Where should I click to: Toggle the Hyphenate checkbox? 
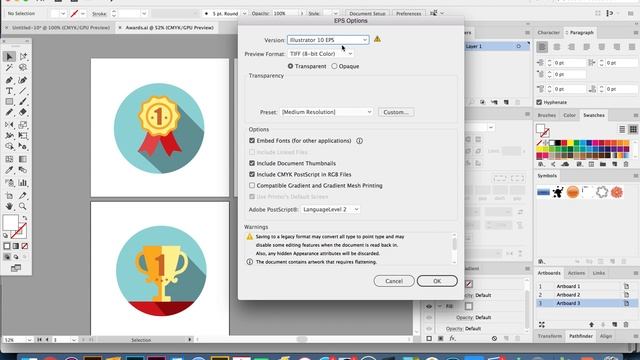coord(539,102)
